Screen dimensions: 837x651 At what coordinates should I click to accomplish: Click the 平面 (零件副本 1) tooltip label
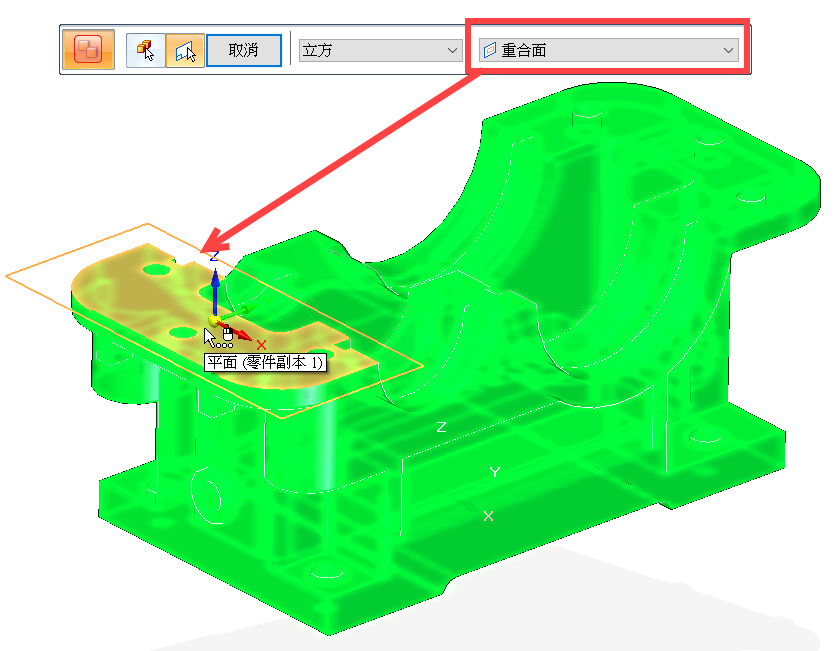click(265, 363)
